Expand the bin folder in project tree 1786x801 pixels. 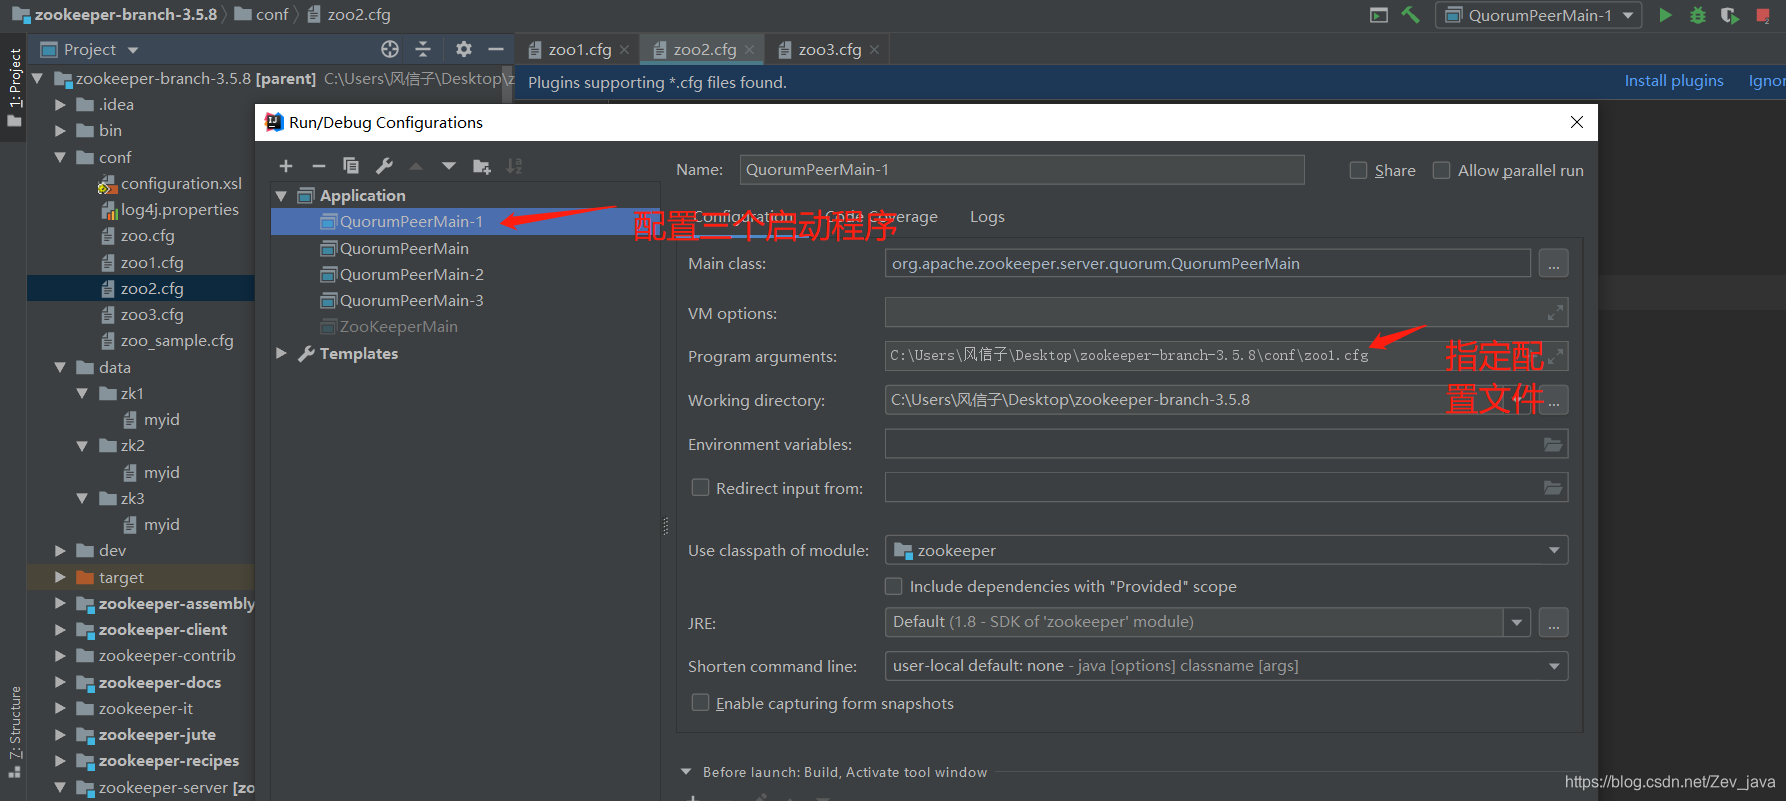coord(60,131)
